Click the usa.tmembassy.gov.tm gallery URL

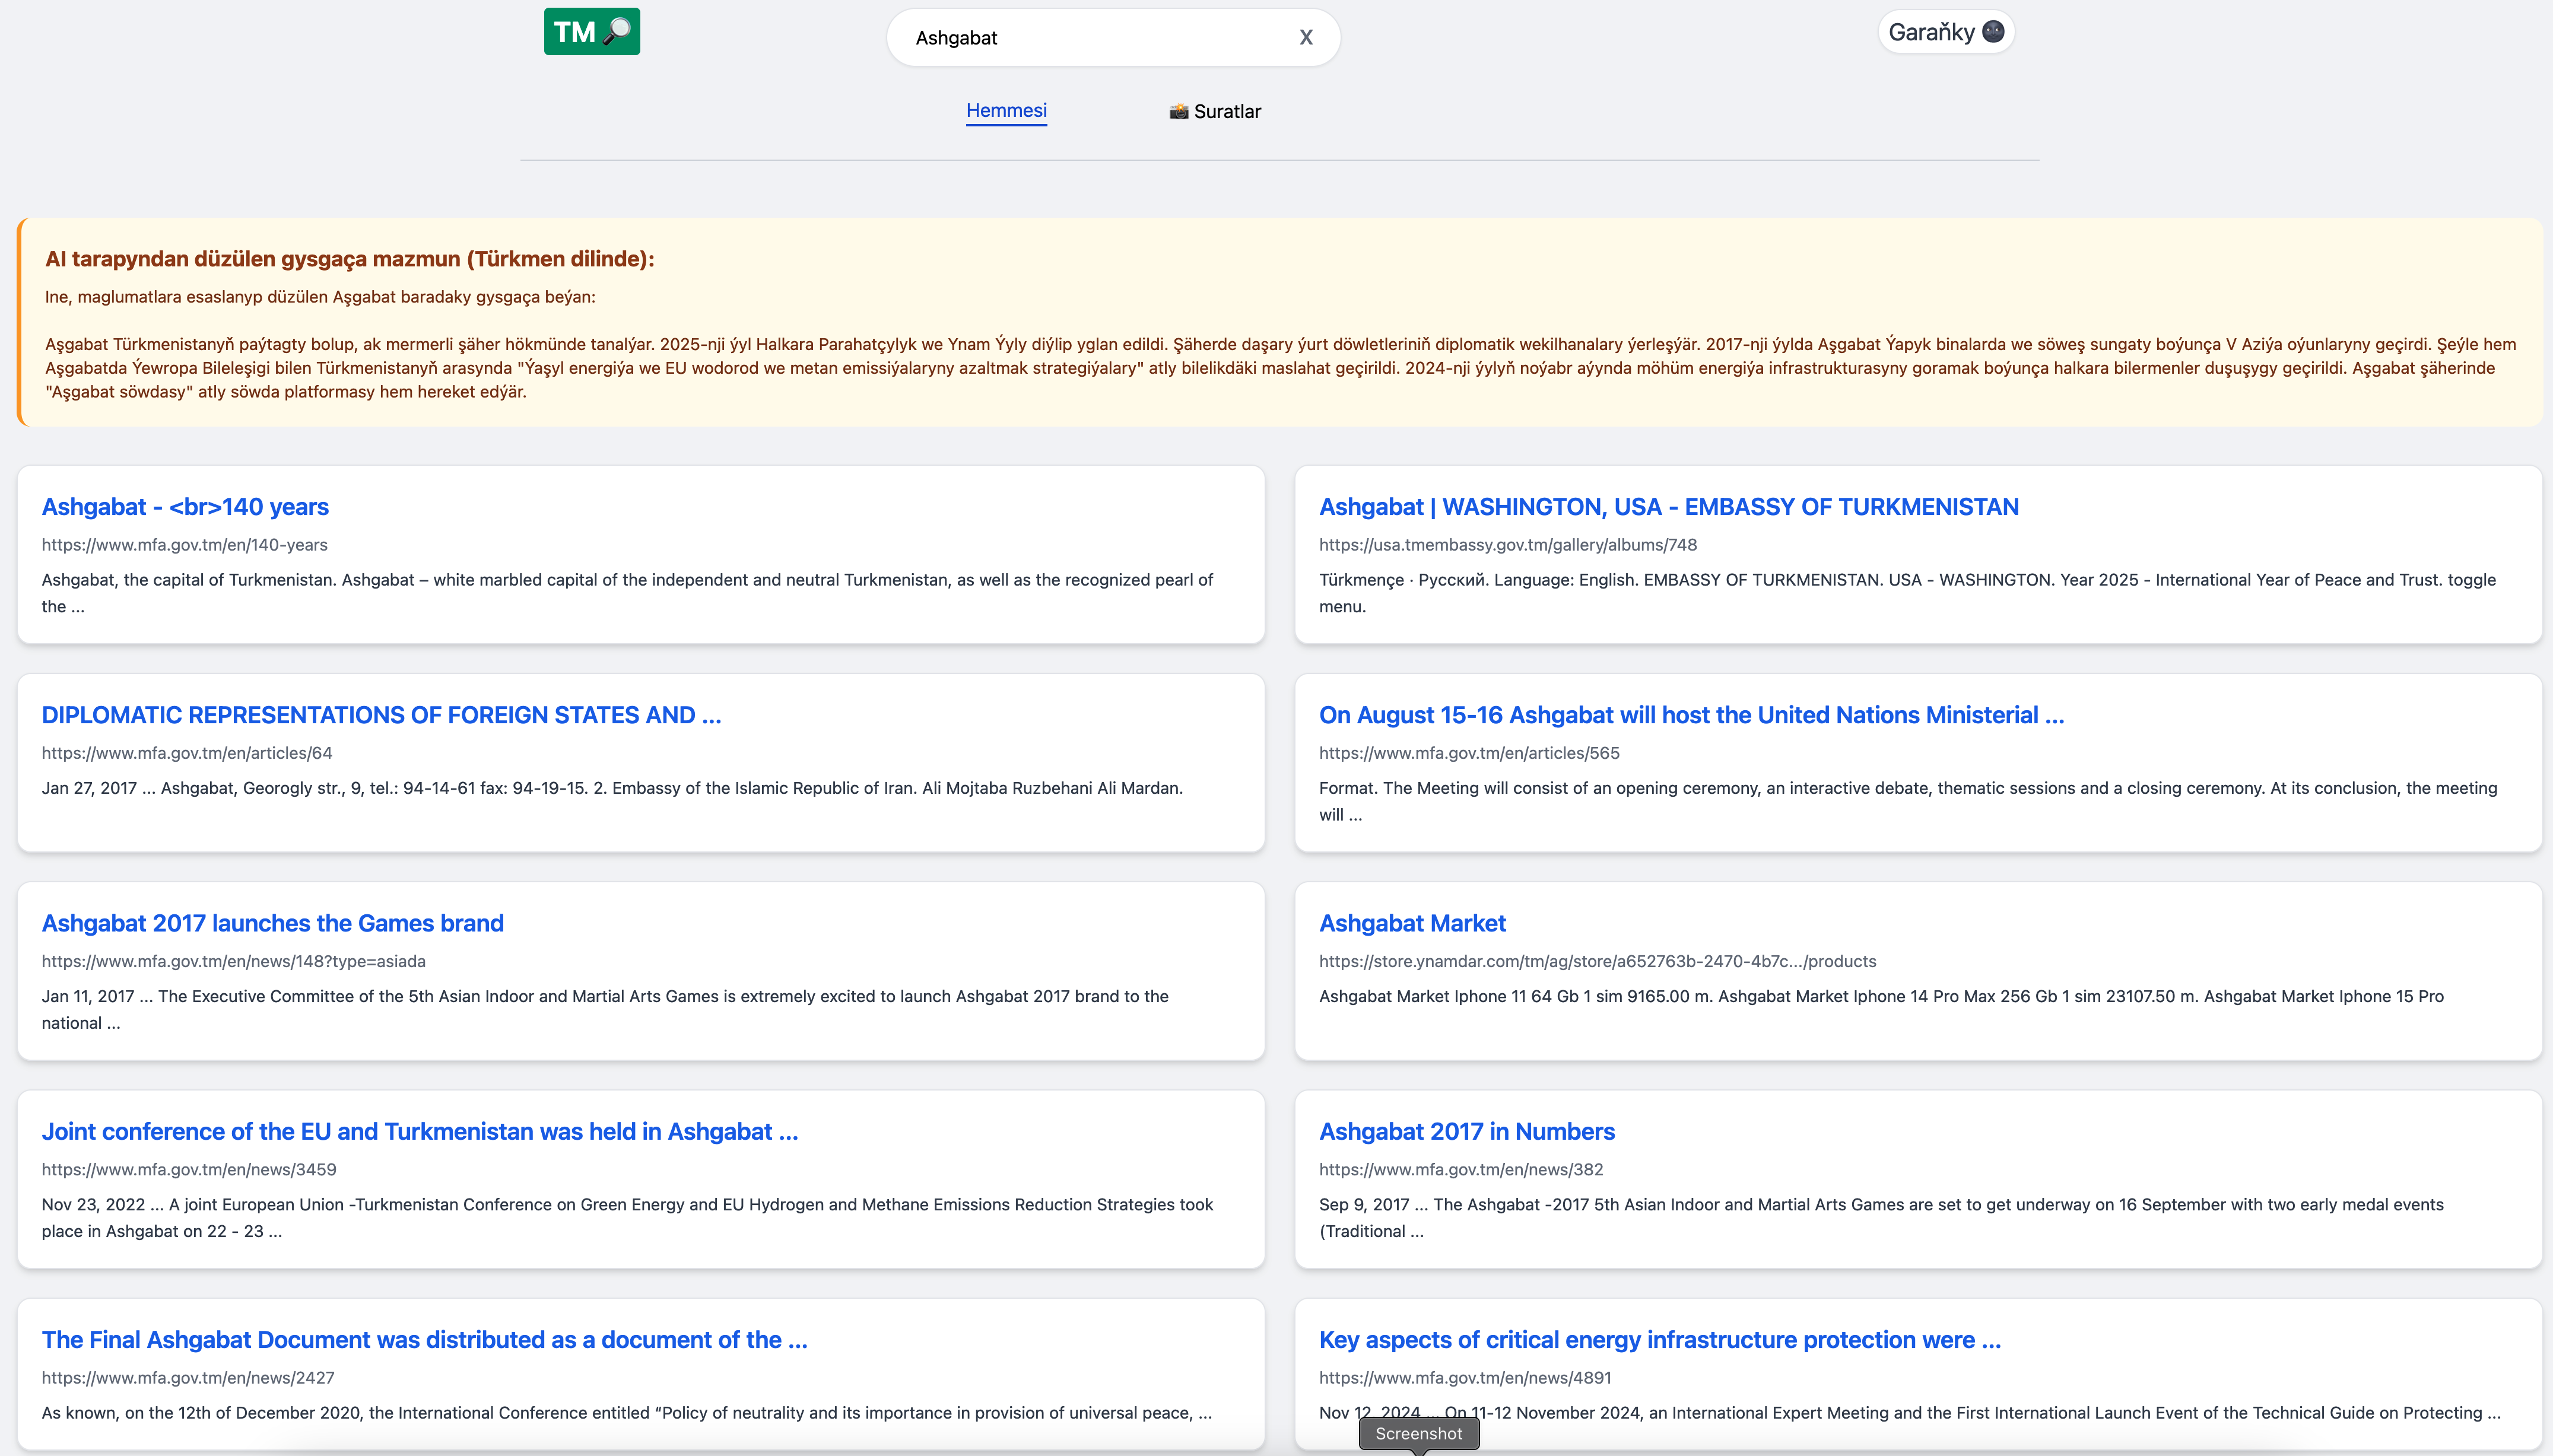(1507, 545)
